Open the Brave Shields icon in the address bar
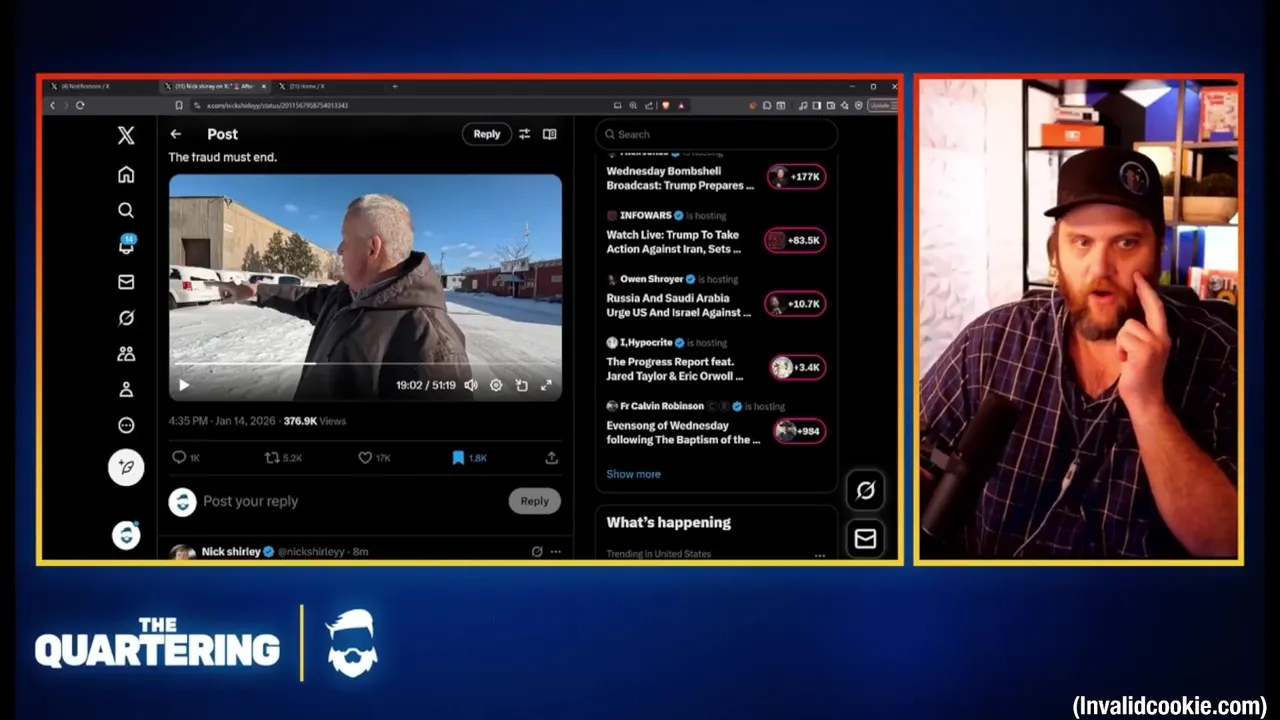The width and height of the screenshot is (1280, 720). [x=666, y=105]
